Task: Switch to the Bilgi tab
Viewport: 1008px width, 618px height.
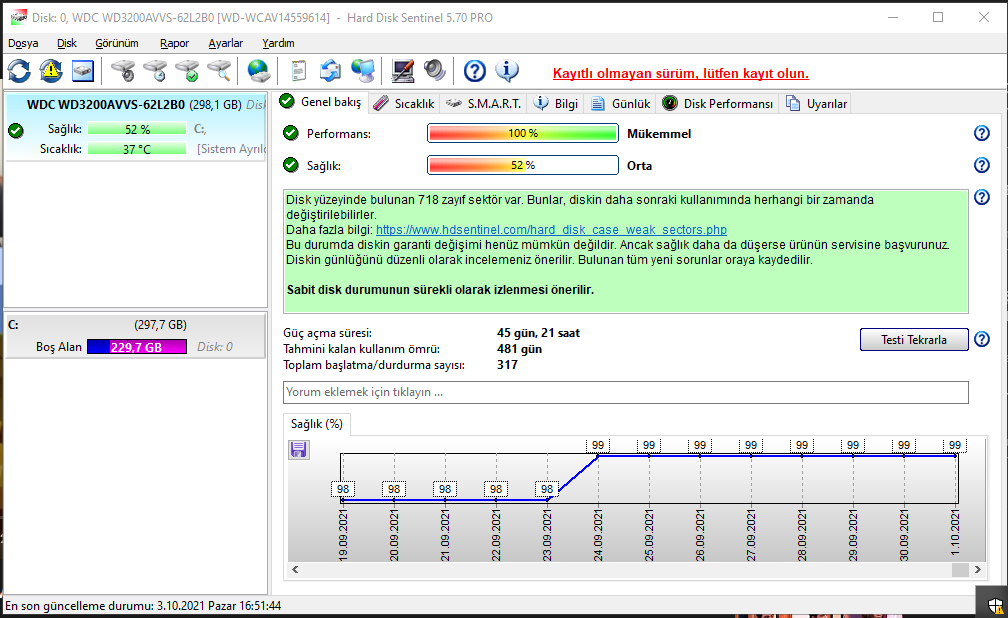Action: [557, 104]
